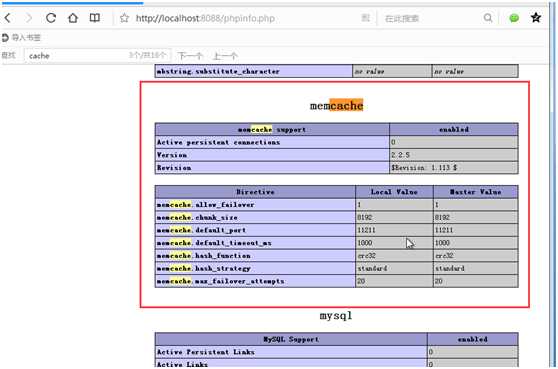Click the find field containing cache
The image size is (558, 369).
tap(97, 56)
